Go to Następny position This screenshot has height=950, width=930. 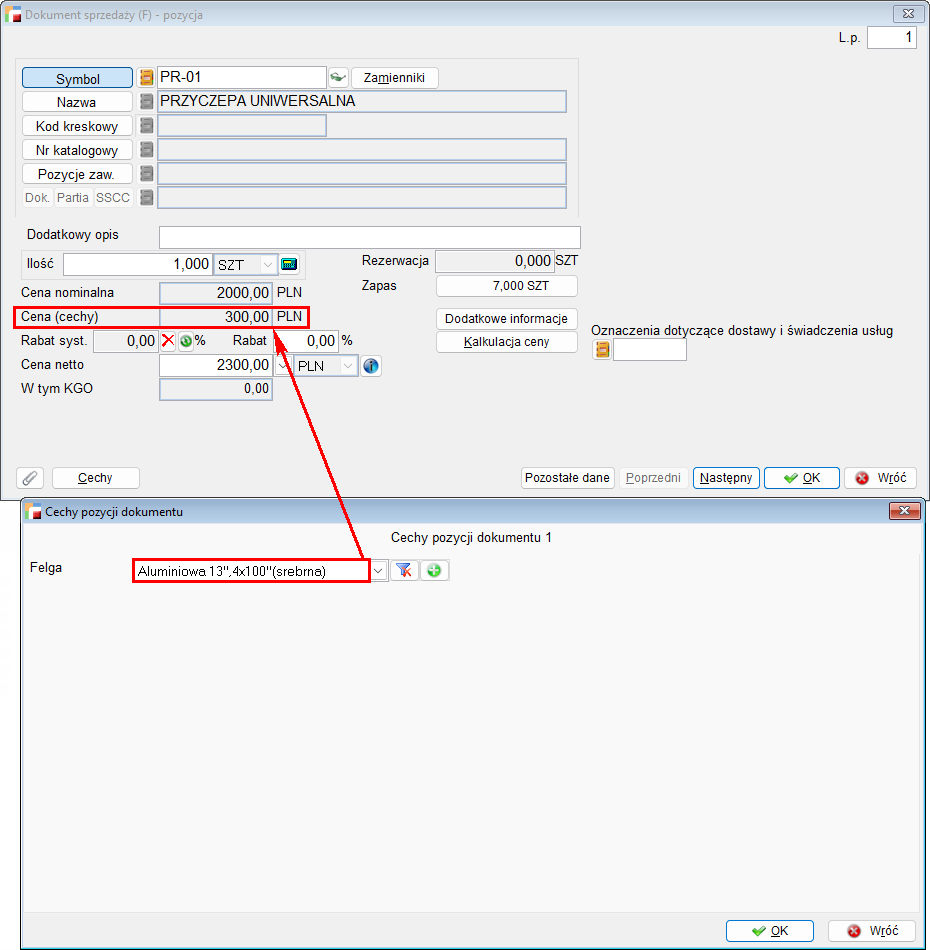pos(726,478)
